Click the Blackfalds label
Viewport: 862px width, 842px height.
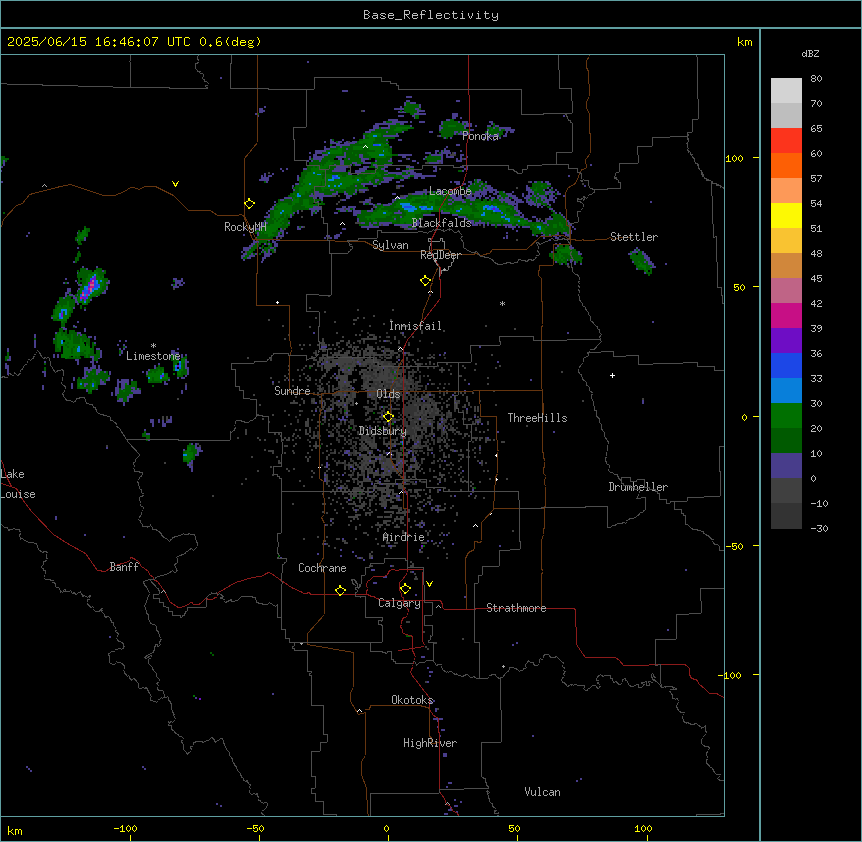click(x=441, y=223)
